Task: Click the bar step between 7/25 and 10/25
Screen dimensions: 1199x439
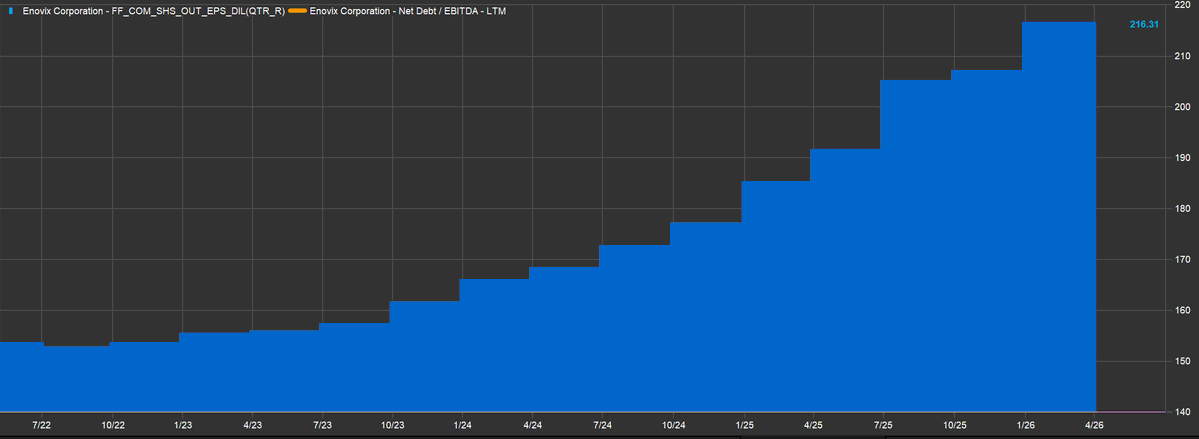Action: pyautogui.click(x=916, y=246)
